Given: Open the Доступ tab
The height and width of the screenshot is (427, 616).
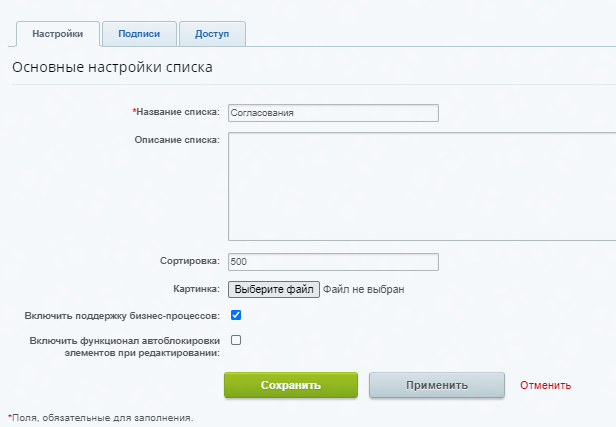Looking at the screenshot, I should click(212, 34).
